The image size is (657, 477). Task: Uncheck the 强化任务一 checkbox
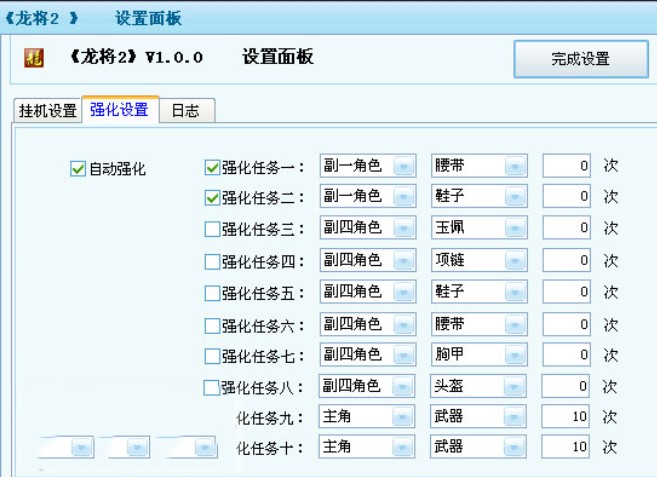coord(212,168)
